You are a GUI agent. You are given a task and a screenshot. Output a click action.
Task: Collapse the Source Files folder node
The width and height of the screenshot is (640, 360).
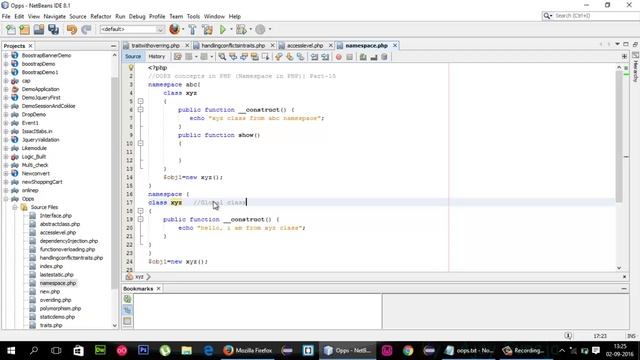click(15, 207)
